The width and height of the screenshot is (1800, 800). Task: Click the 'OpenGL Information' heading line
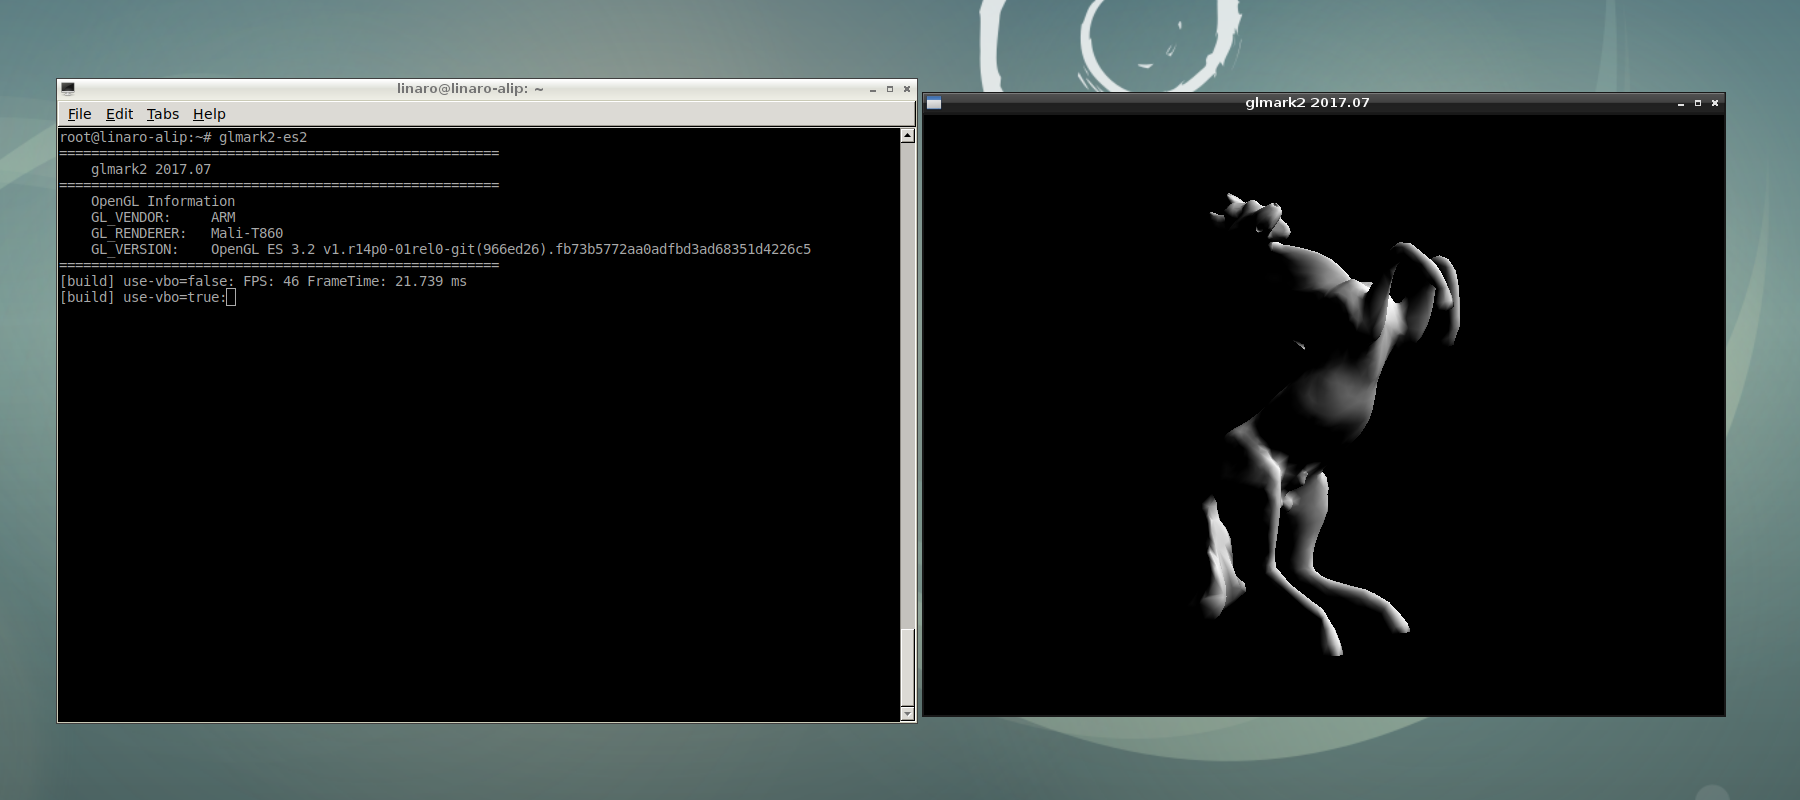[x=163, y=201]
